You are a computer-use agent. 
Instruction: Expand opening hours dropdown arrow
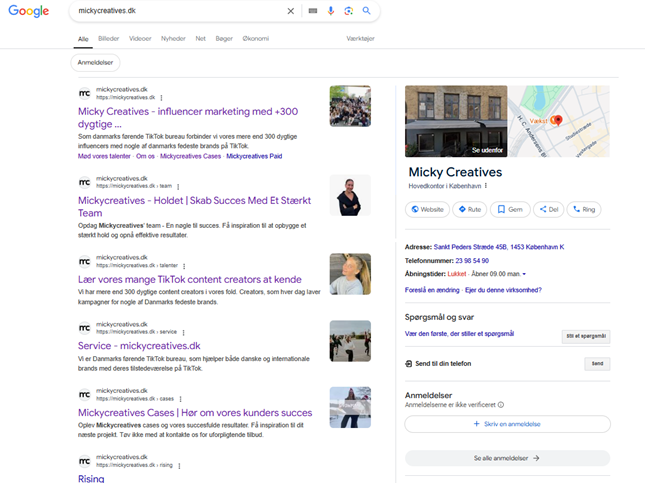(x=524, y=274)
